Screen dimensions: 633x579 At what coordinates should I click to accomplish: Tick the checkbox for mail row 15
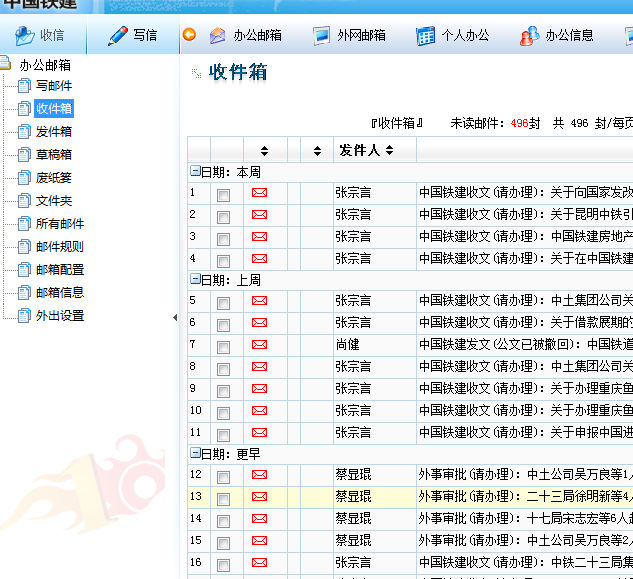(223, 543)
